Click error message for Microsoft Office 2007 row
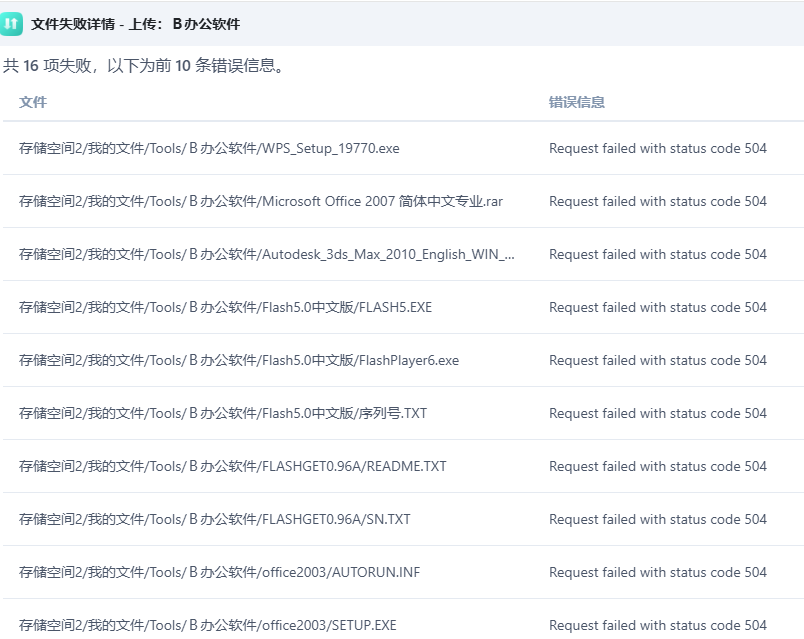Viewport: 804px width, 639px height. click(658, 201)
